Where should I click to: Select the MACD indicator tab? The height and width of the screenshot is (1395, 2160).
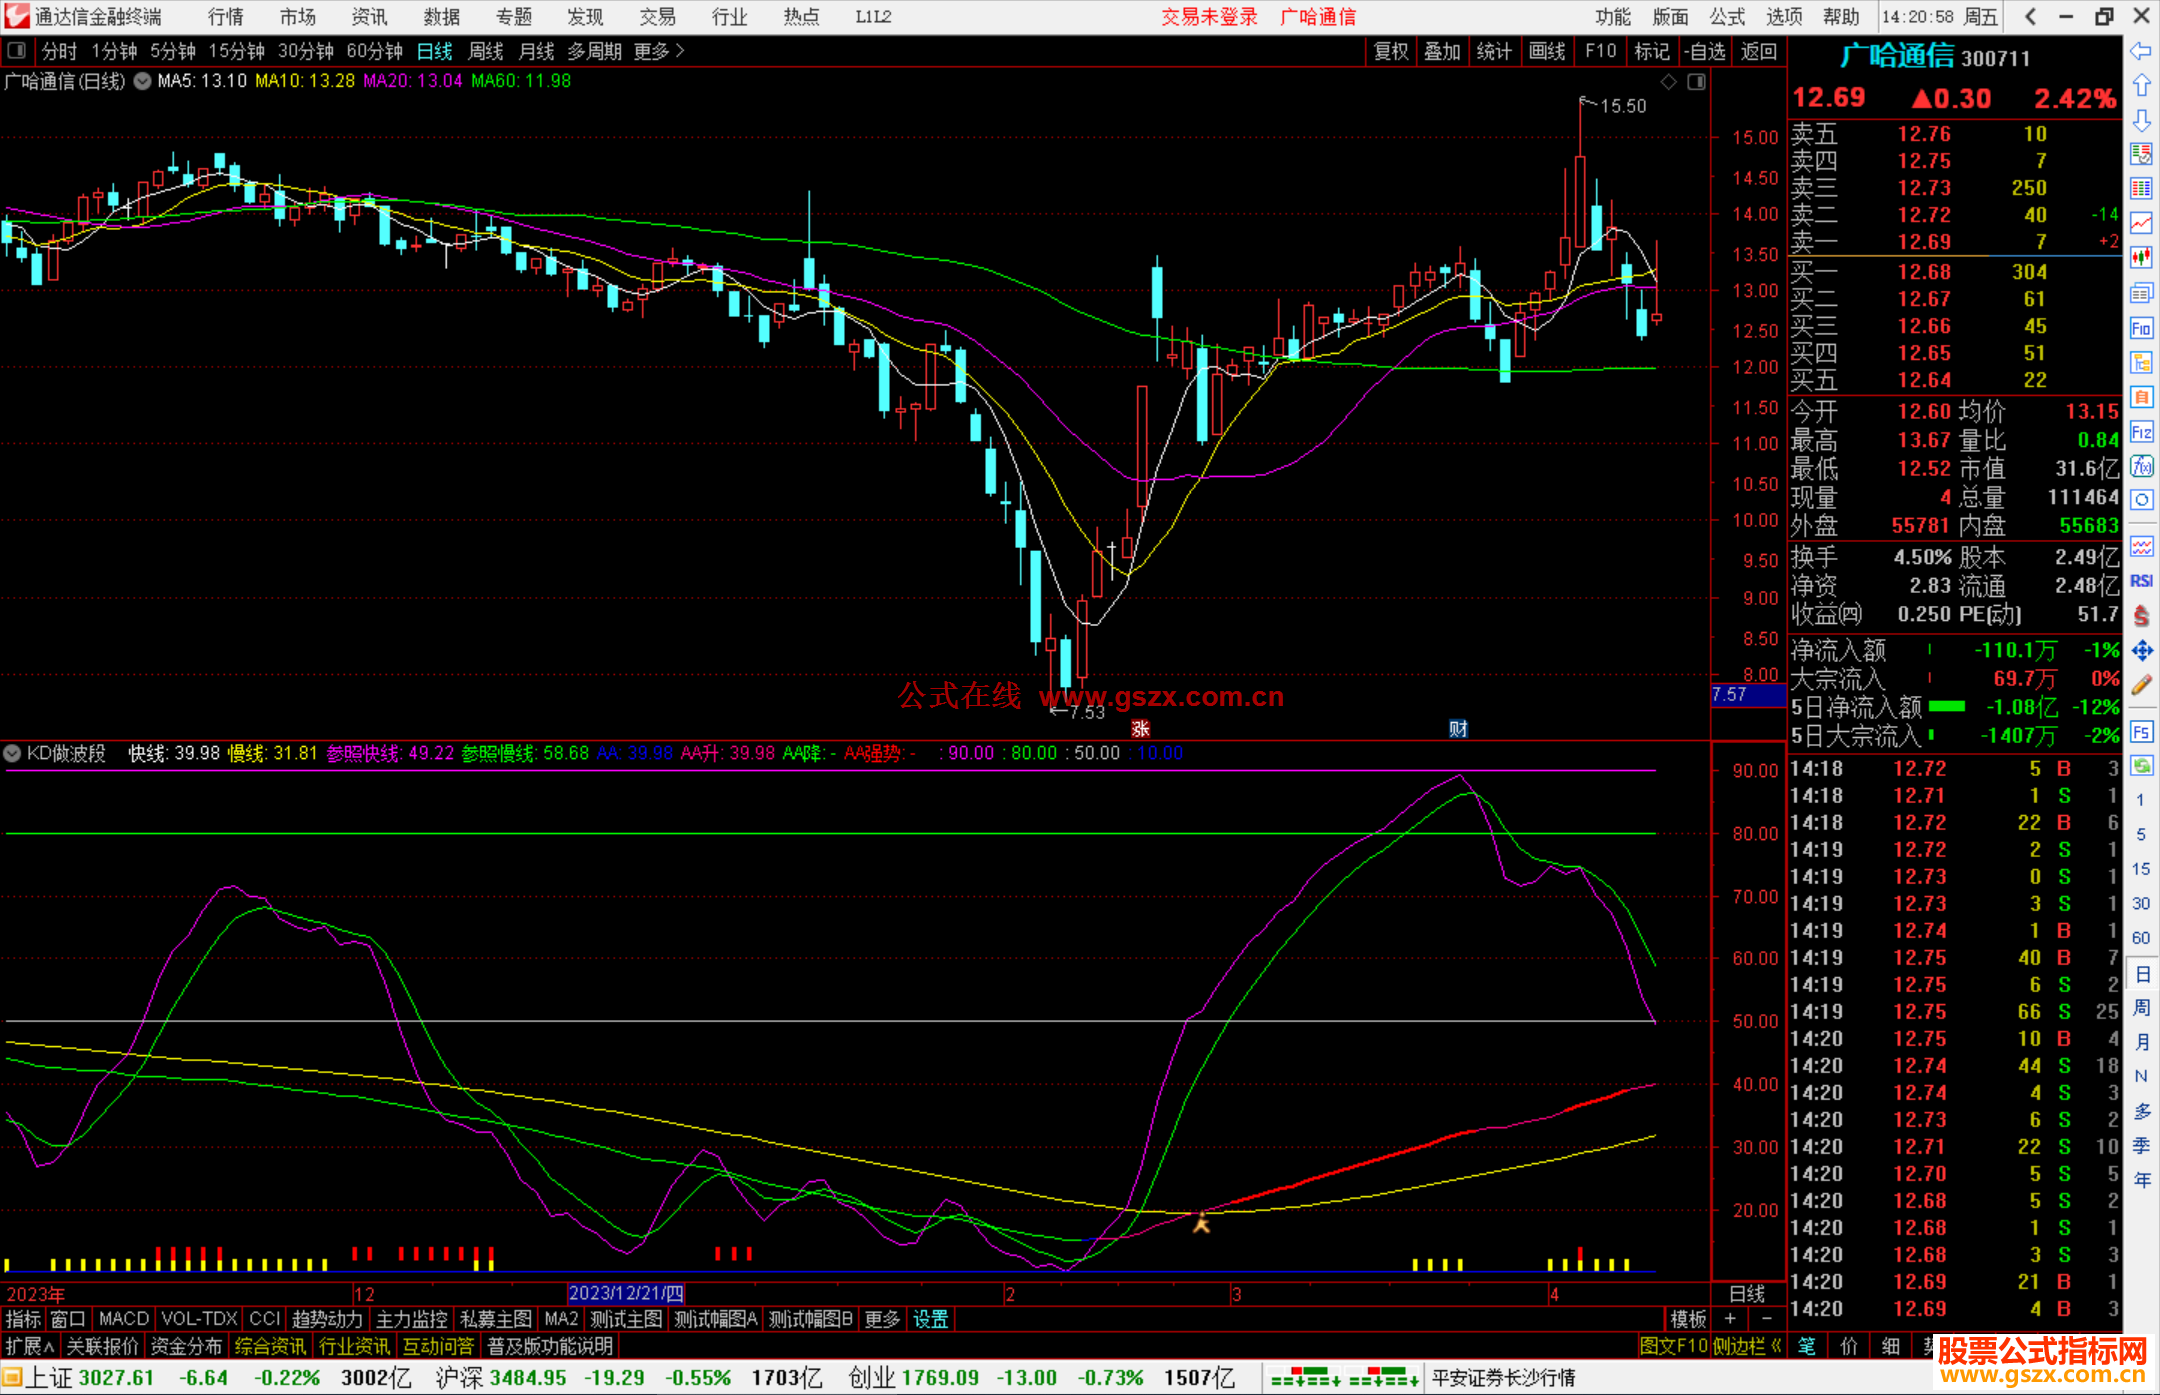pyautogui.click(x=123, y=1319)
